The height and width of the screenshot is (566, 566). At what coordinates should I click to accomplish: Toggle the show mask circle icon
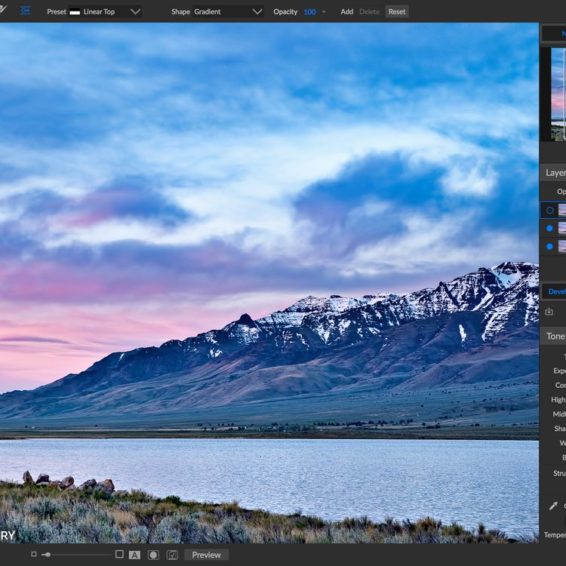(153, 555)
